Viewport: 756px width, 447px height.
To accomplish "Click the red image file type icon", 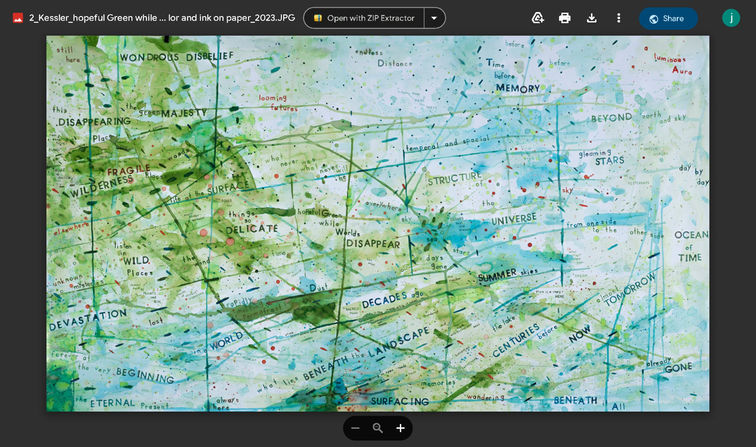I will (x=18, y=18).
